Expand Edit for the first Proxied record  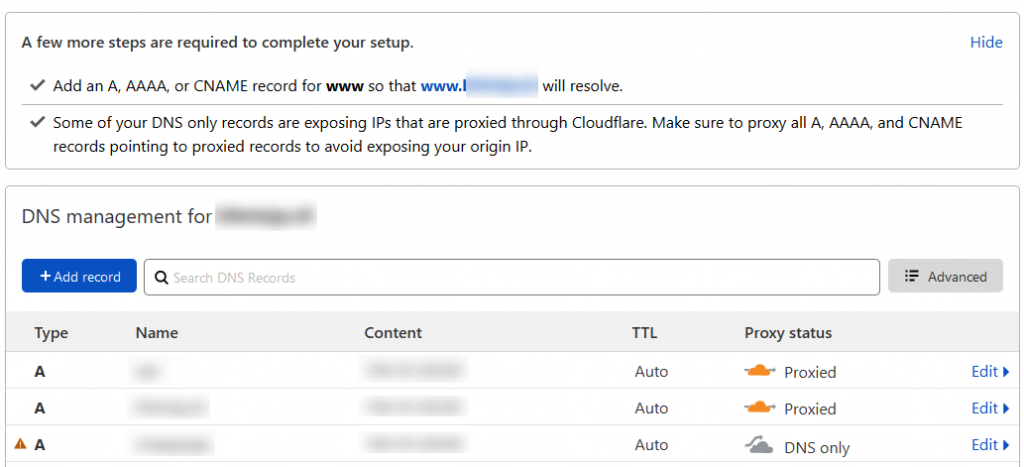click(x=989, y=371)
